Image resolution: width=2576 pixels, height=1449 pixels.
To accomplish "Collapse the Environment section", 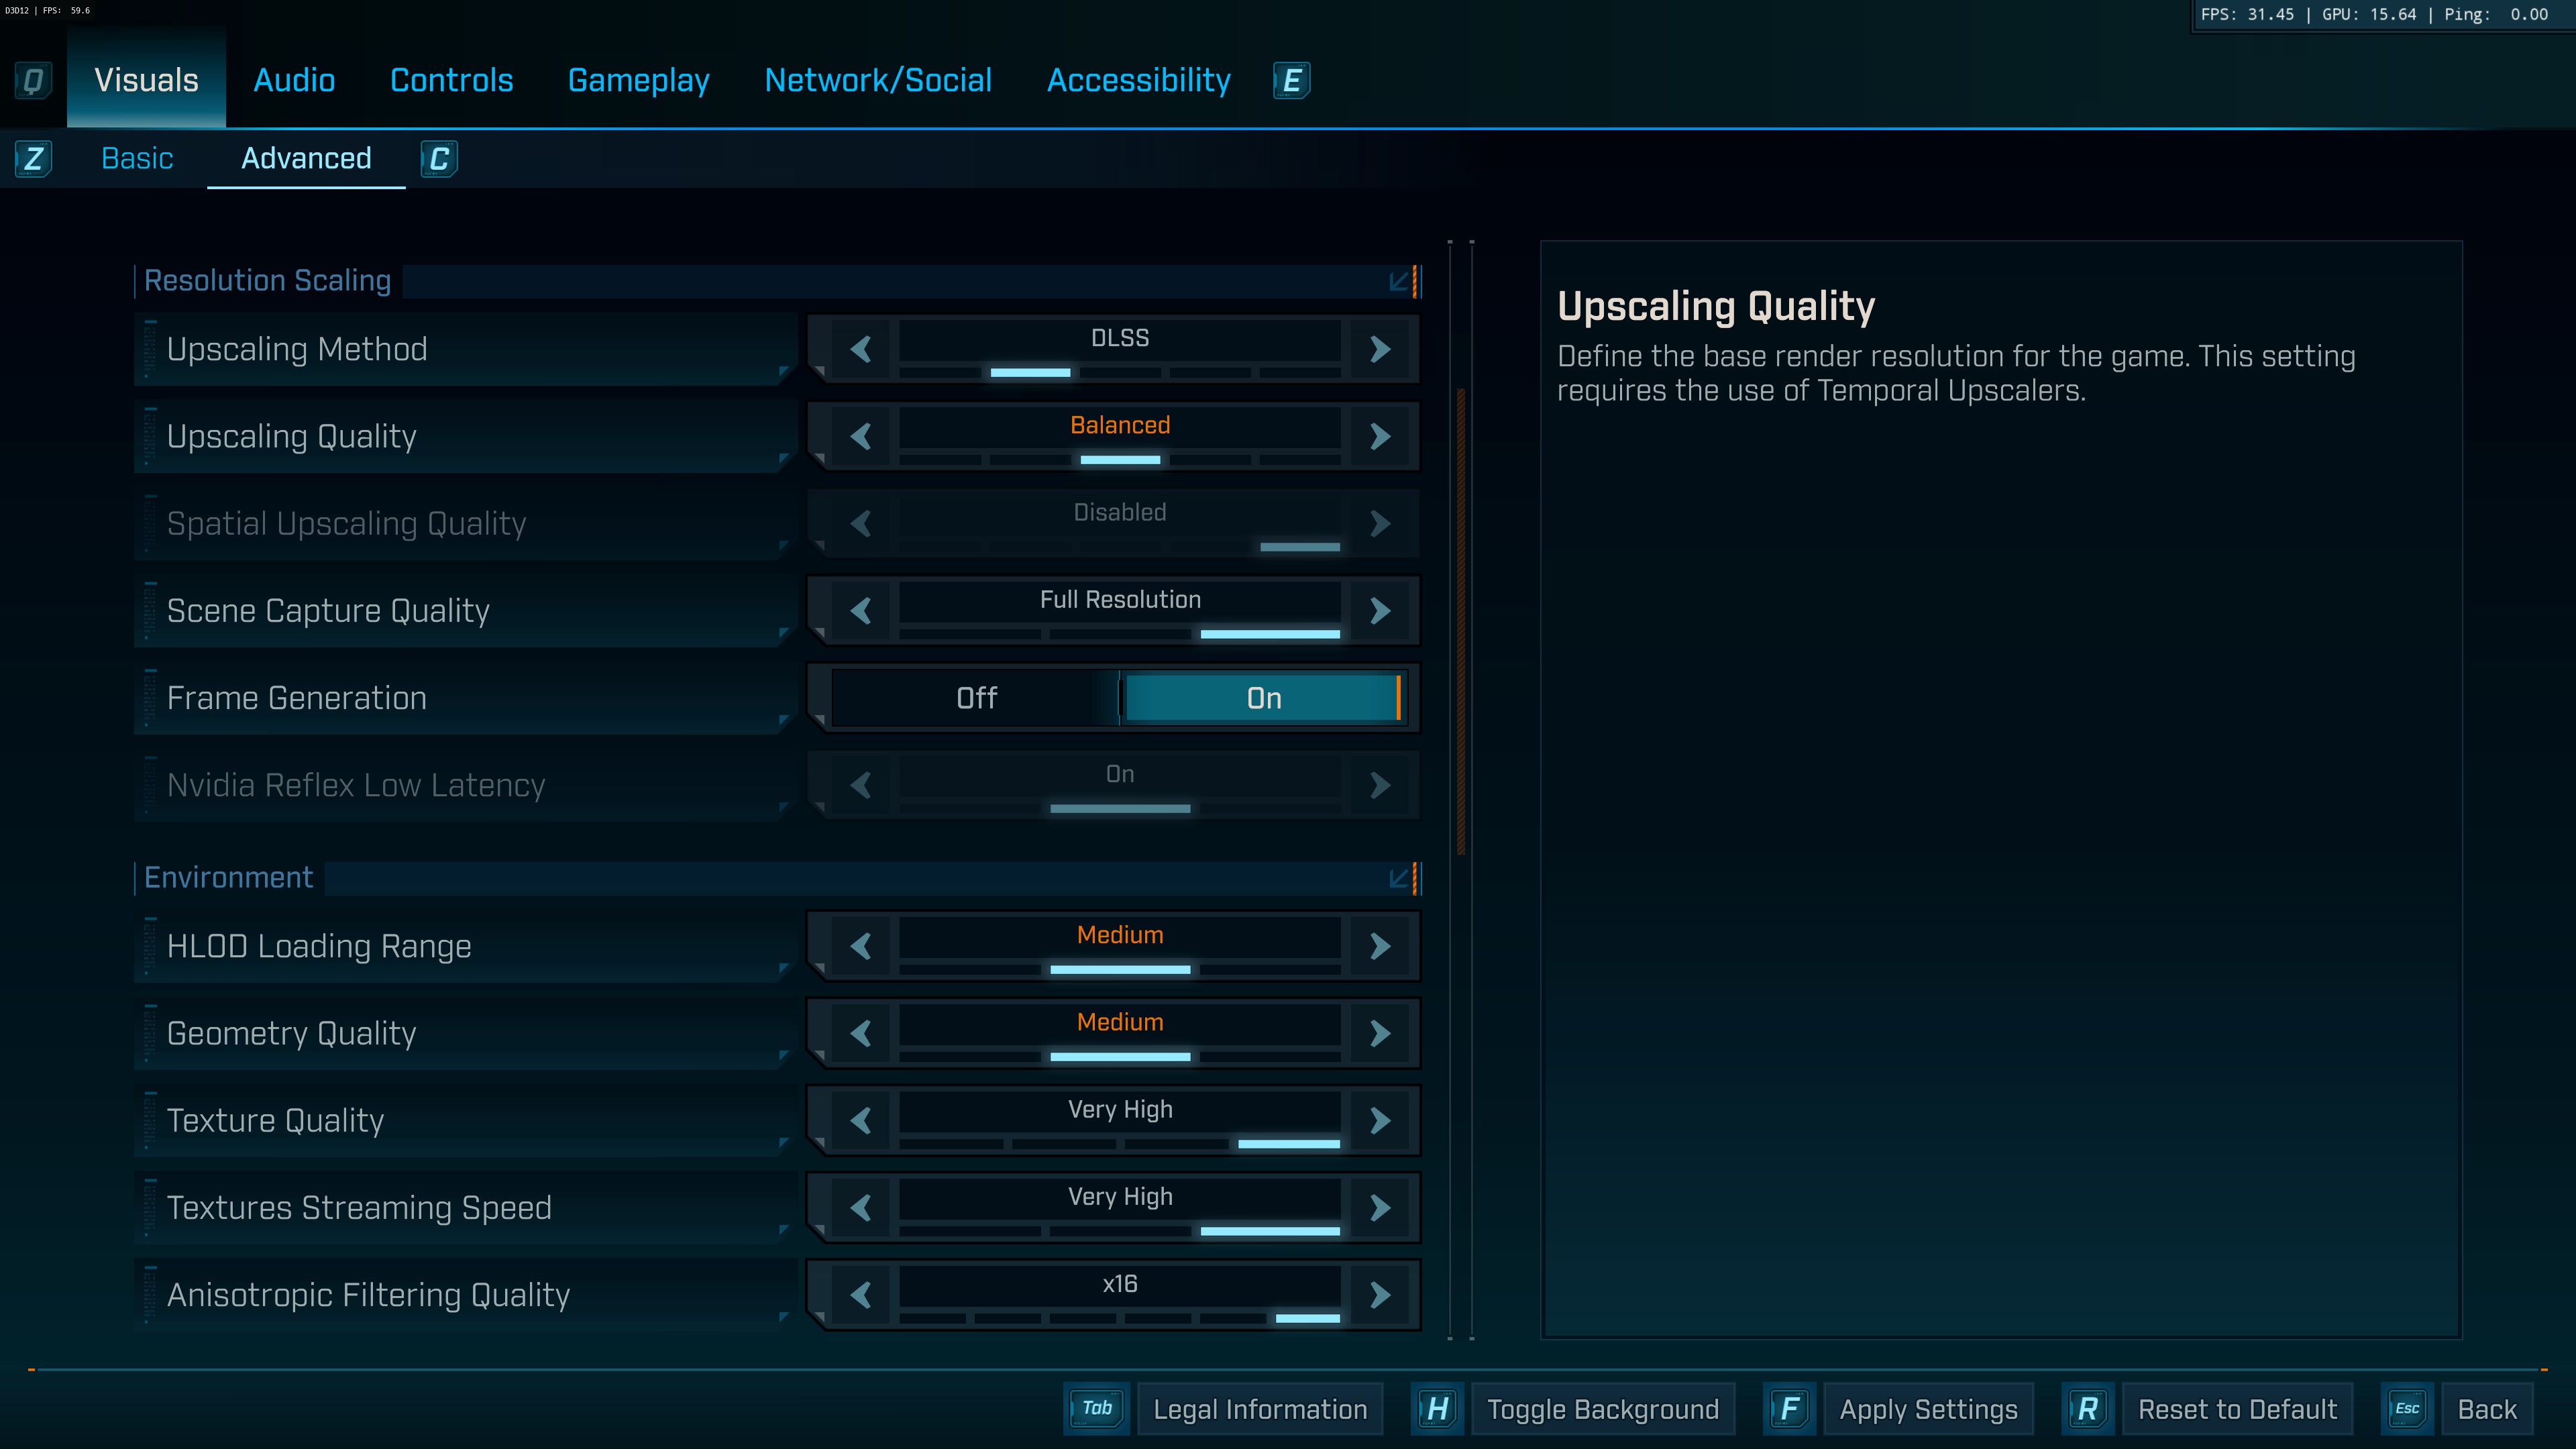I will [1399, 878].
